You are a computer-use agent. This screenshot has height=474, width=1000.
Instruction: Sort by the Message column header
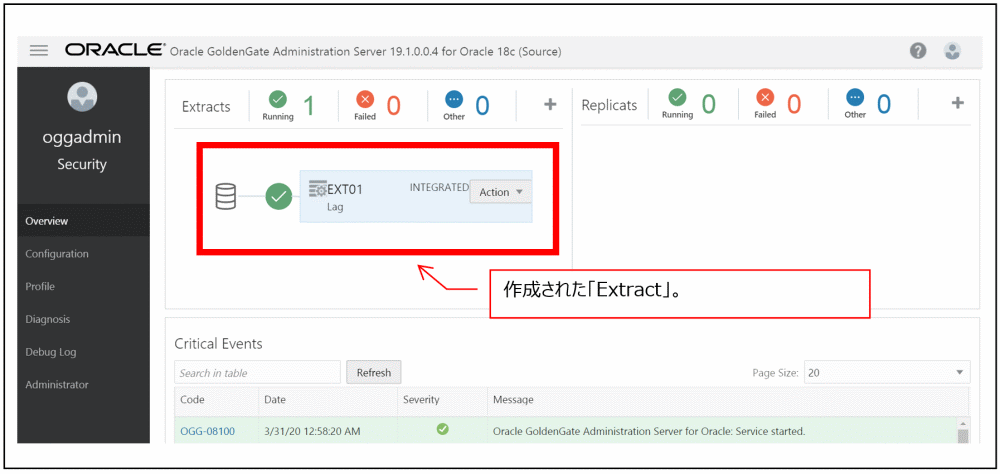(728, 400)
